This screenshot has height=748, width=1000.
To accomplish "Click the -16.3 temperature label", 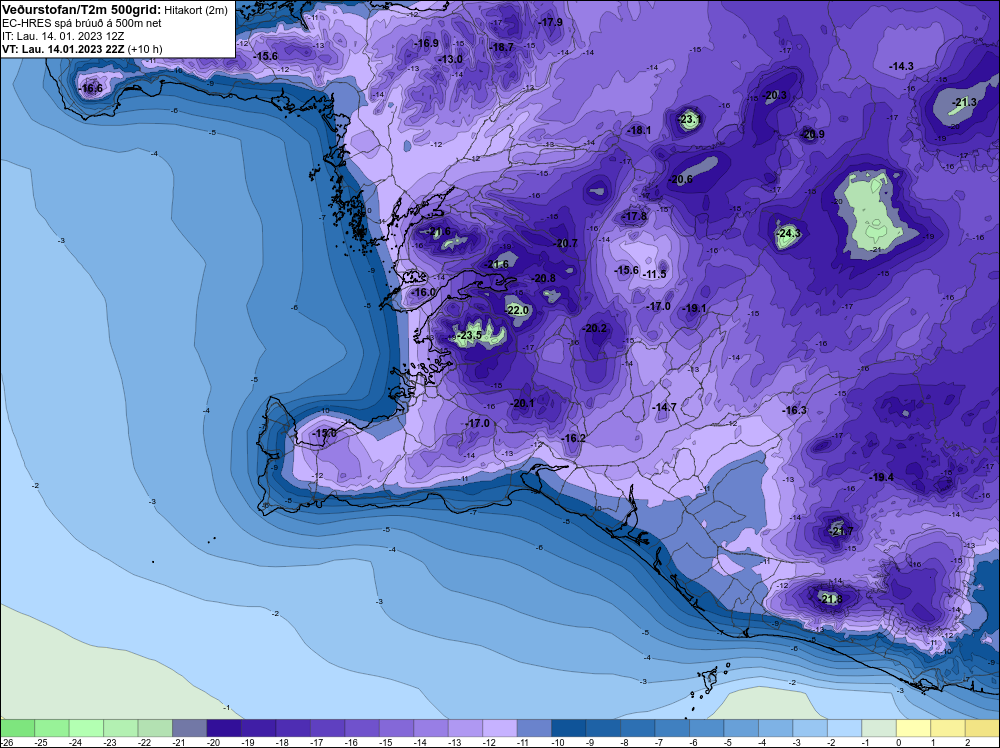I will [795, 410].
